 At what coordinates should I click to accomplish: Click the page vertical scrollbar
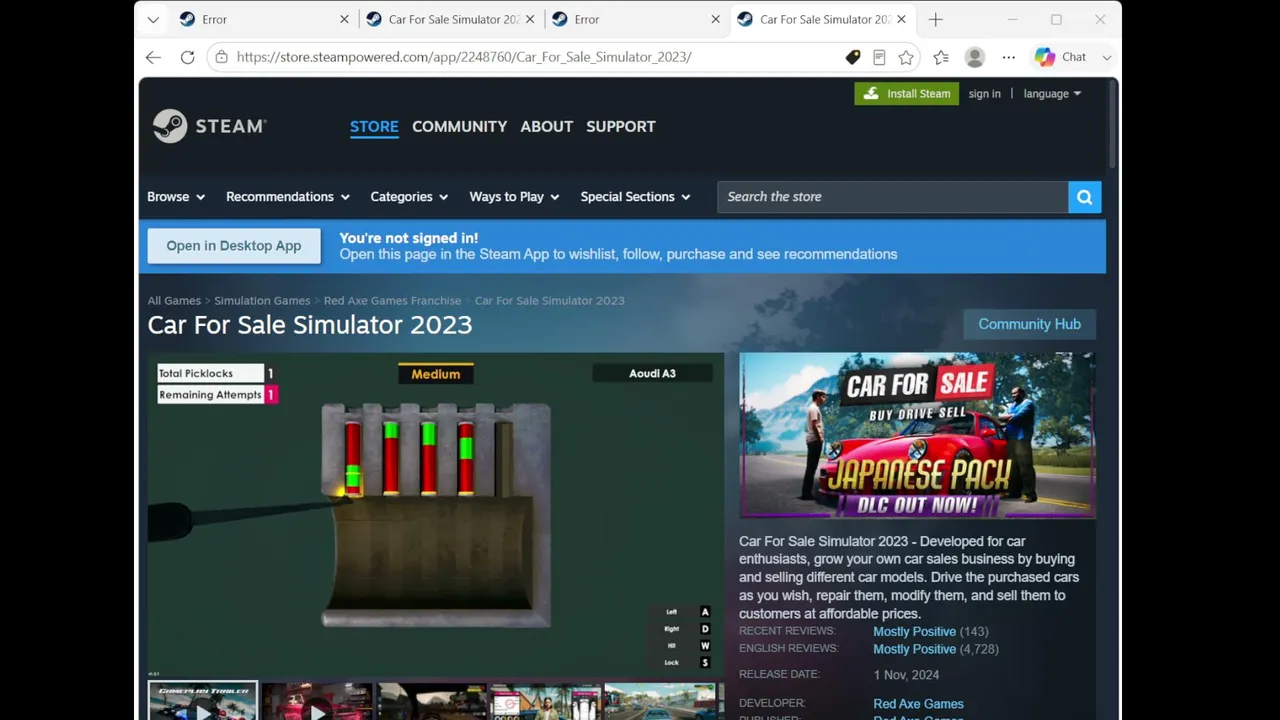point(1113,125)
